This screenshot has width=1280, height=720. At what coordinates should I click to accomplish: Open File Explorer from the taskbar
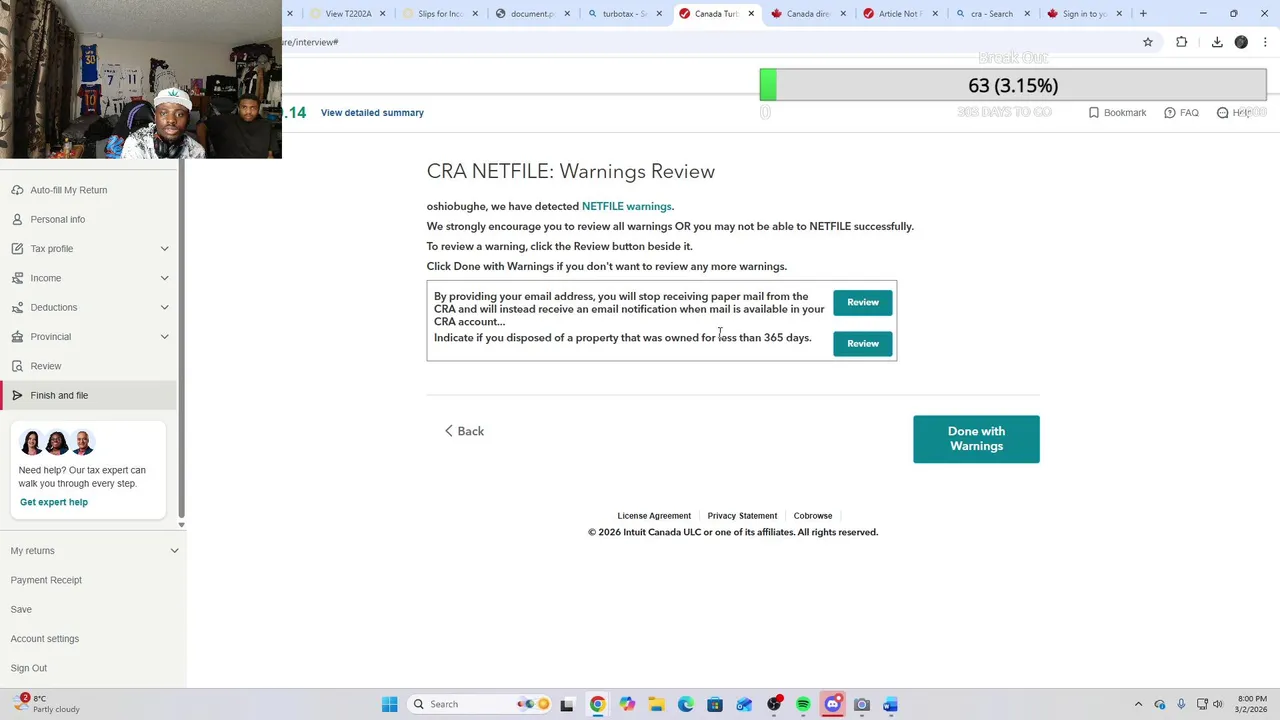[656, 704]
